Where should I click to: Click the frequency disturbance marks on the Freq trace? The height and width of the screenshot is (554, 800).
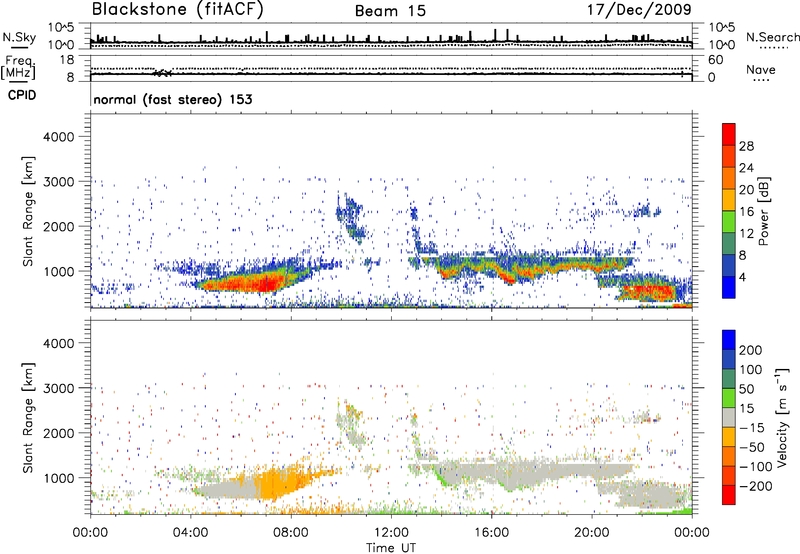tap(163, 73)
